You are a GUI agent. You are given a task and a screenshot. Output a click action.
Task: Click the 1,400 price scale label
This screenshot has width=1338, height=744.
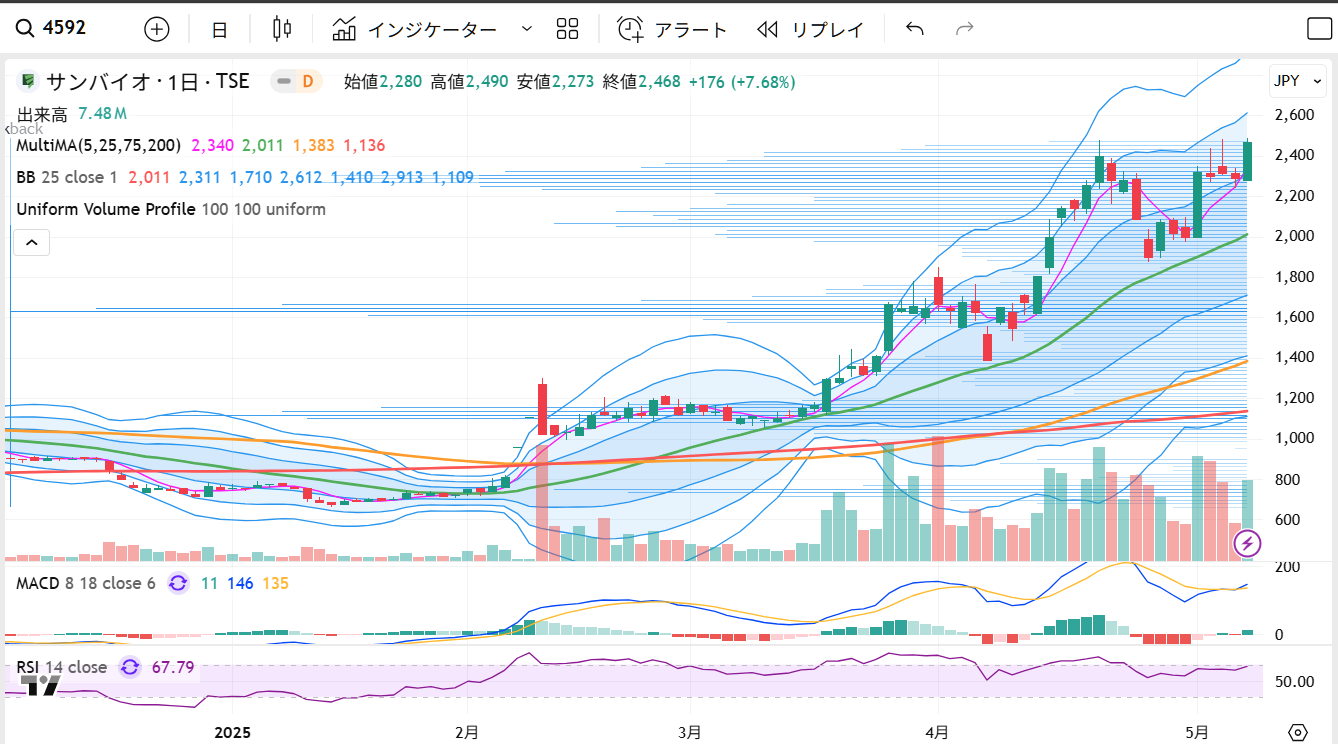click(1294, 357)
